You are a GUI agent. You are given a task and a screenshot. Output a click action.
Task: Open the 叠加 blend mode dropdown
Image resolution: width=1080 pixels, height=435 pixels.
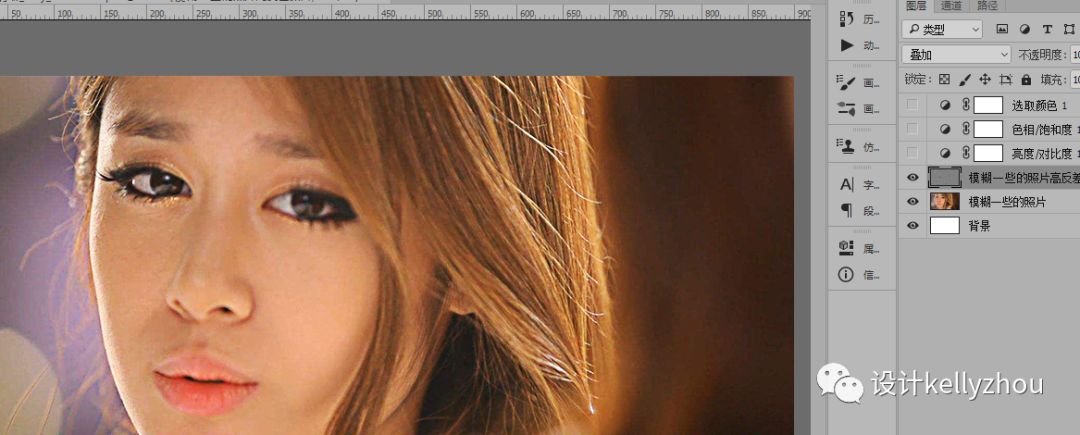[956, 54]
